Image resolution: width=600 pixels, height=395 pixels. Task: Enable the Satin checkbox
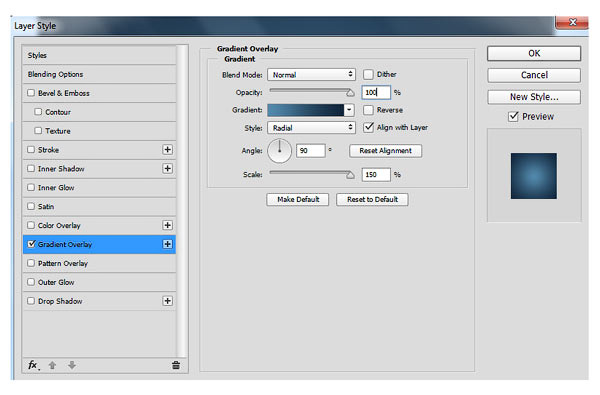pyautogui.click(x=31, y=206)
